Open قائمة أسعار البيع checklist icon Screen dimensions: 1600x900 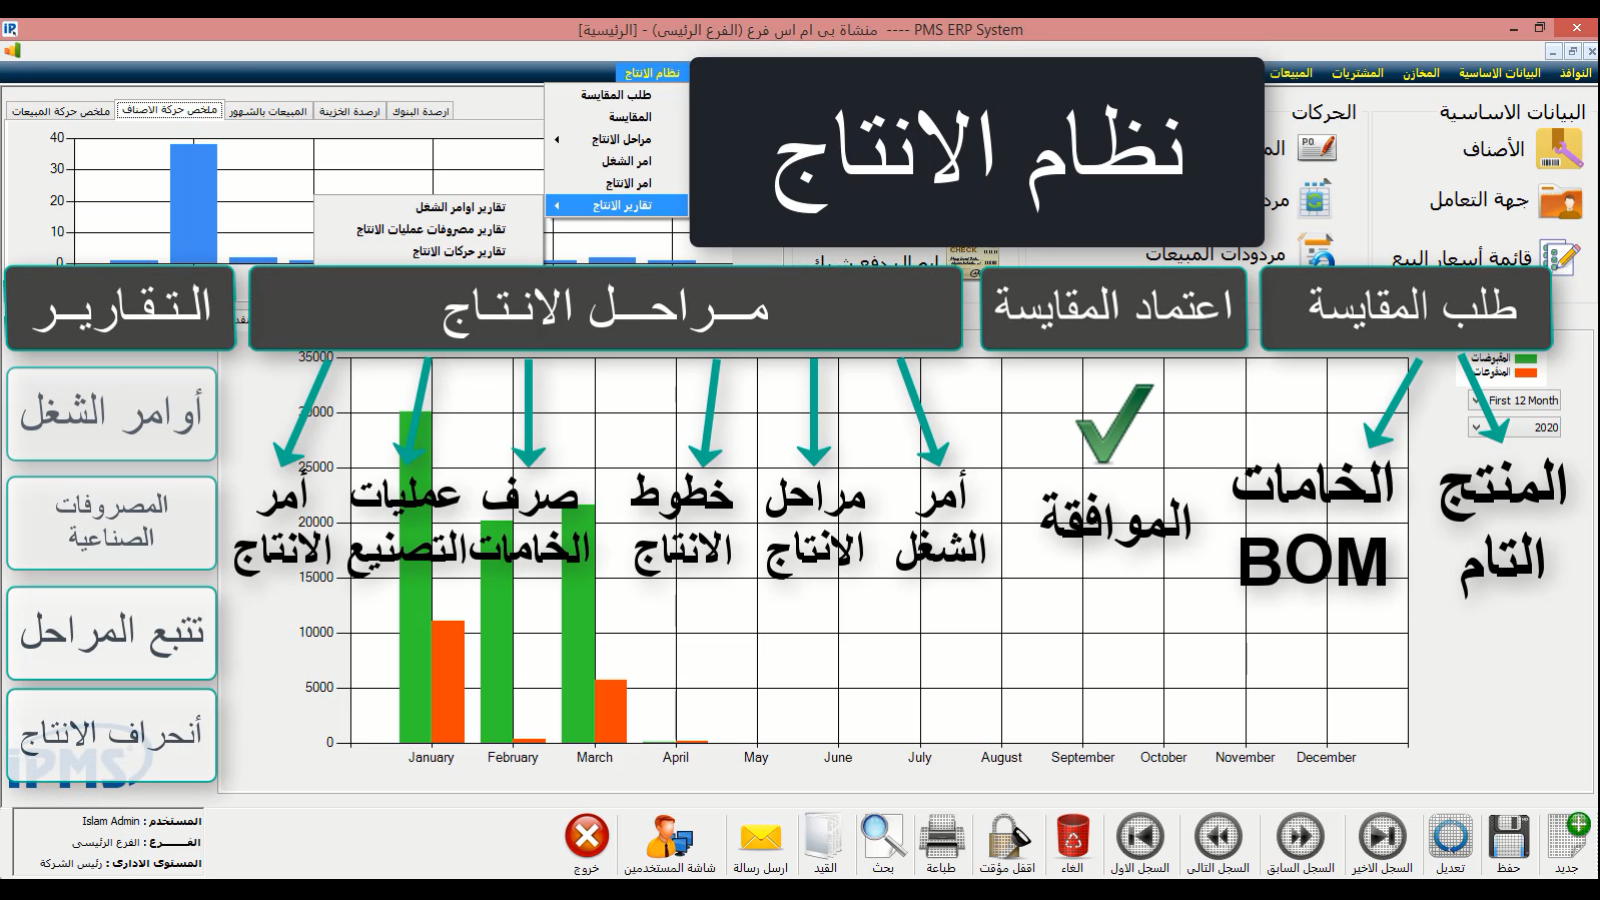(x=1560, y=256)
